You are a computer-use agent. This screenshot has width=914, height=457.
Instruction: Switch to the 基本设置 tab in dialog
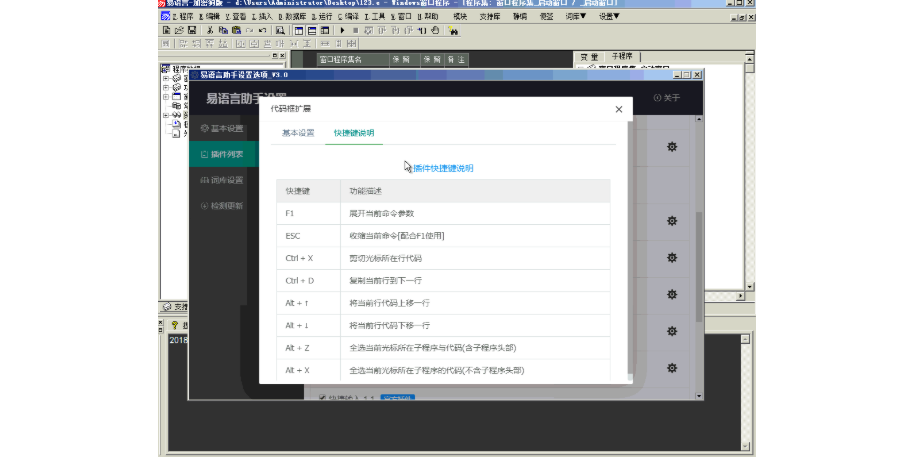tap(297, 133)
